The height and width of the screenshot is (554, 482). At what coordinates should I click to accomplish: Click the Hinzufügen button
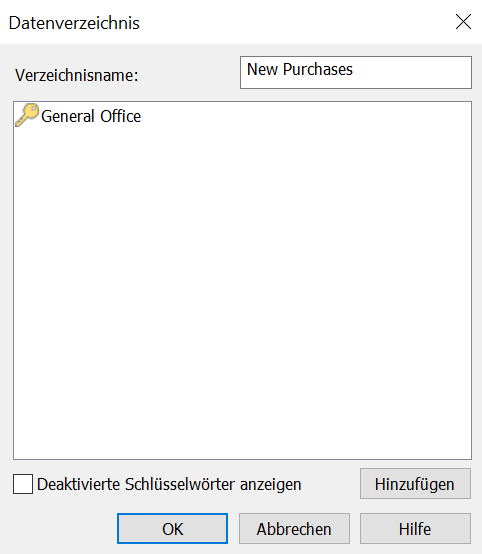(415, 484)
